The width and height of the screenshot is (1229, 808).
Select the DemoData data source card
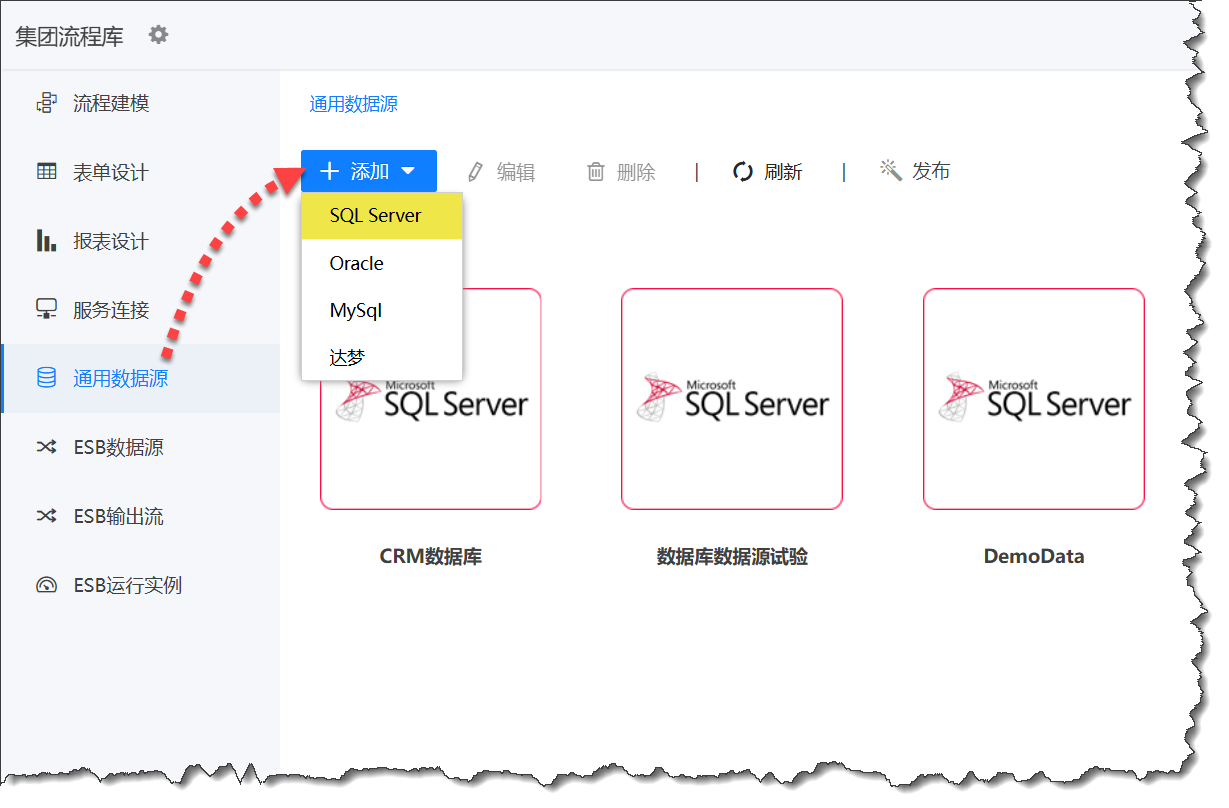(x=1033, y=400)
